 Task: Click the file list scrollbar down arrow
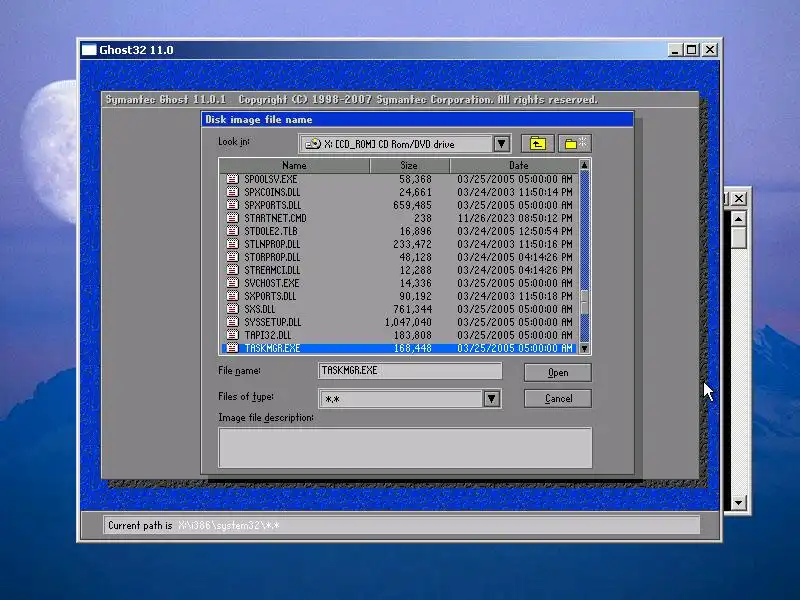(x=585, y=348)
